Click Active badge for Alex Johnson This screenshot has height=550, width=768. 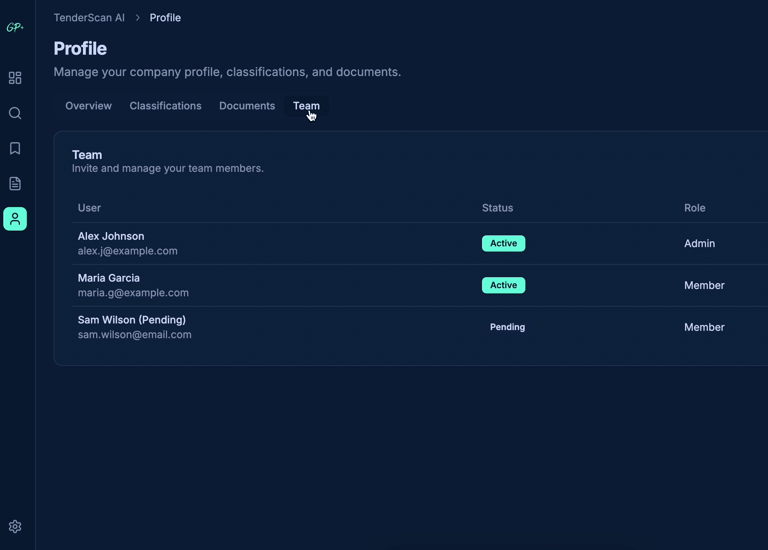point(504,243)
